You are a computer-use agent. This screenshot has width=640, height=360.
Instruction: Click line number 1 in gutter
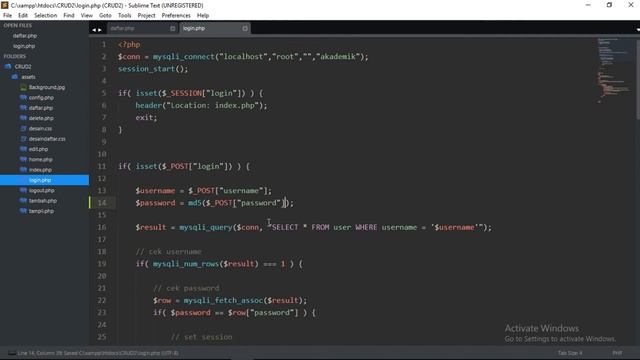point(104,44)
